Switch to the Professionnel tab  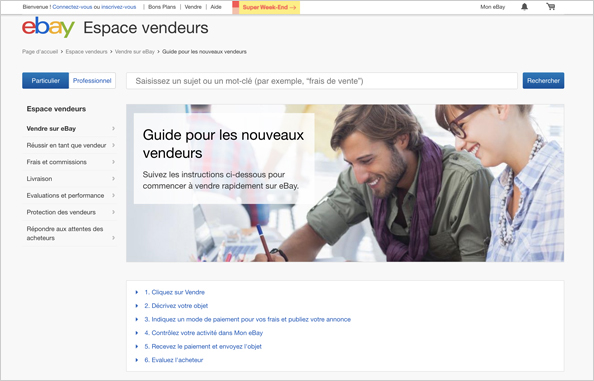(x=92, y=81)
